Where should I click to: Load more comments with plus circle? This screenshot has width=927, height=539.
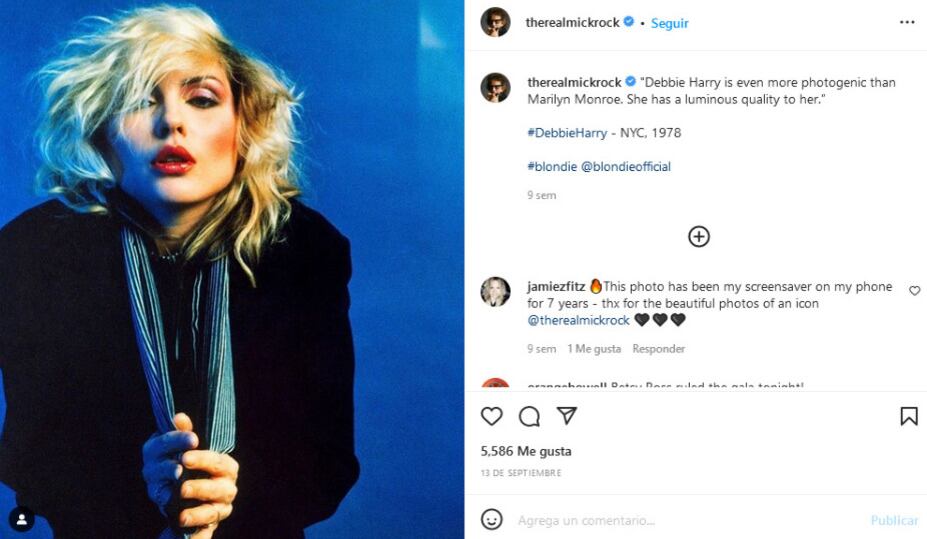699,237
